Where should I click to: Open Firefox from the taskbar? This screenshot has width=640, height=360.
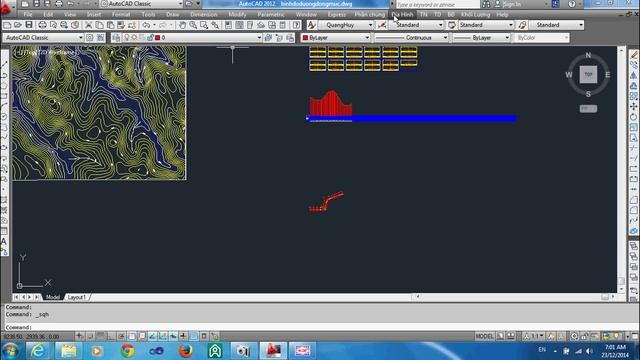(x=186, y=351)
